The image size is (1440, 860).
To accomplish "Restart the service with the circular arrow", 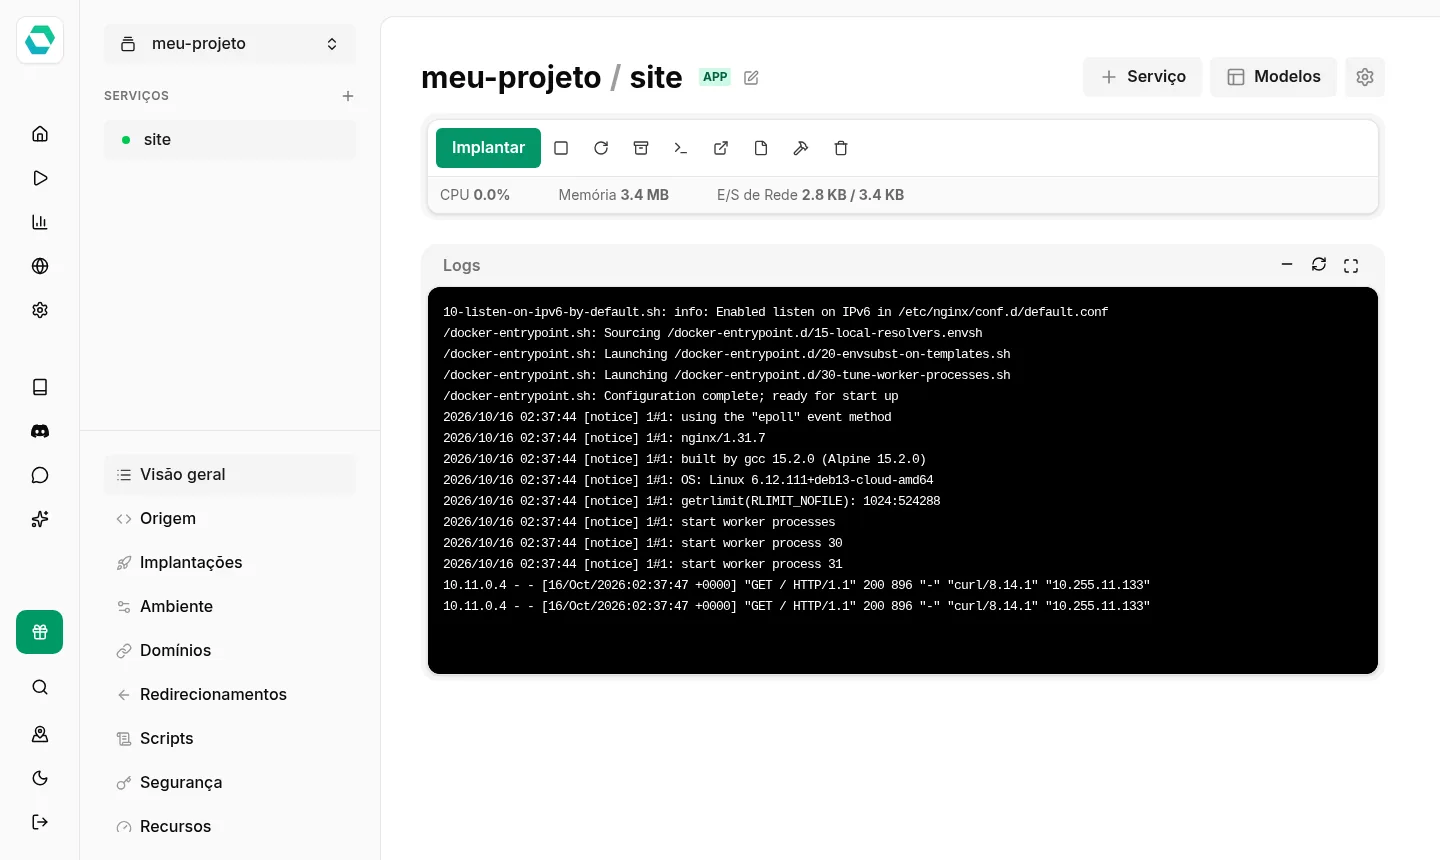I will click(x=601, y=148).
